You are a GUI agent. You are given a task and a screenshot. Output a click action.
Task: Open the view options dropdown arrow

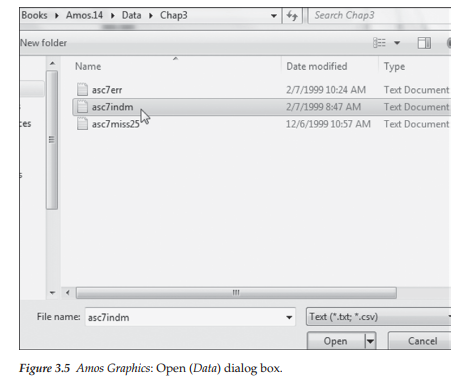point(397,43)
